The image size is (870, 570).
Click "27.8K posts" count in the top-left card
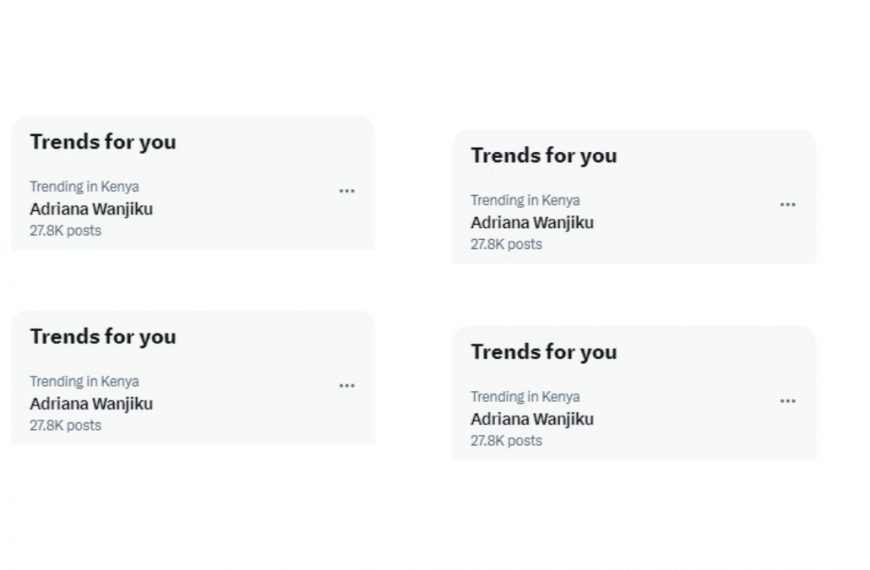coord(65,231)
